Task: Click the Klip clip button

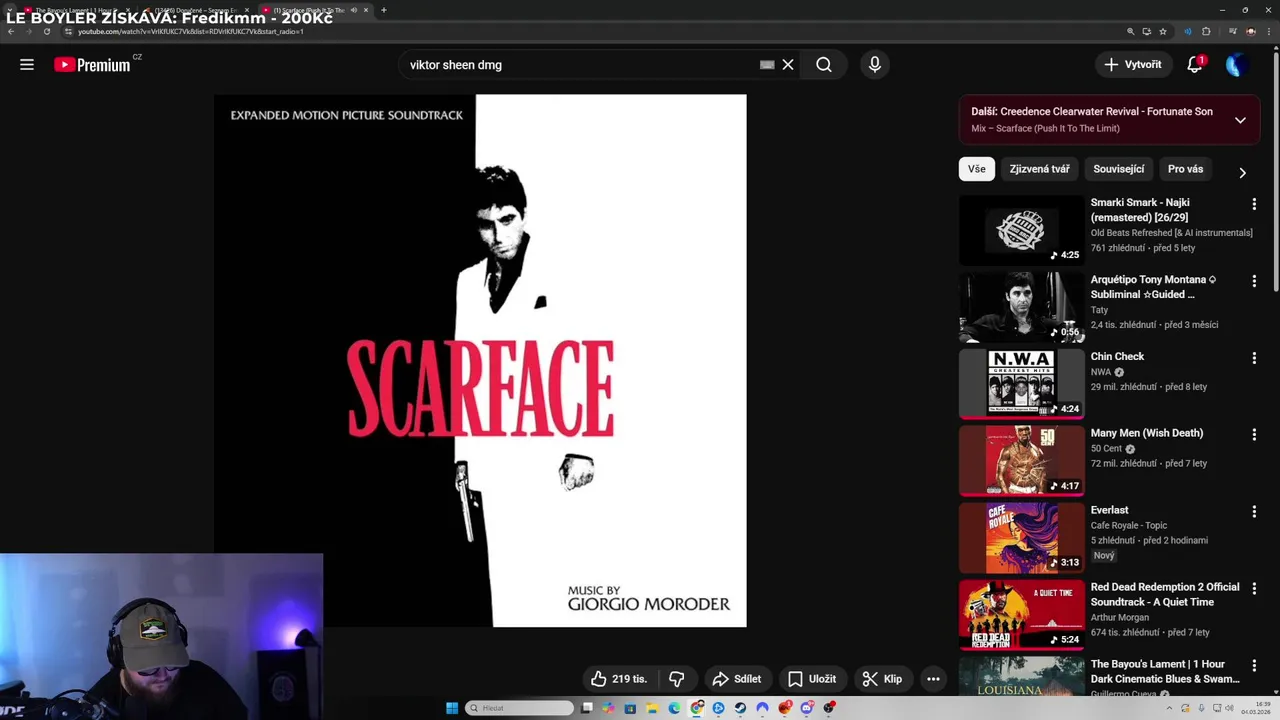Action: [882, 679]
